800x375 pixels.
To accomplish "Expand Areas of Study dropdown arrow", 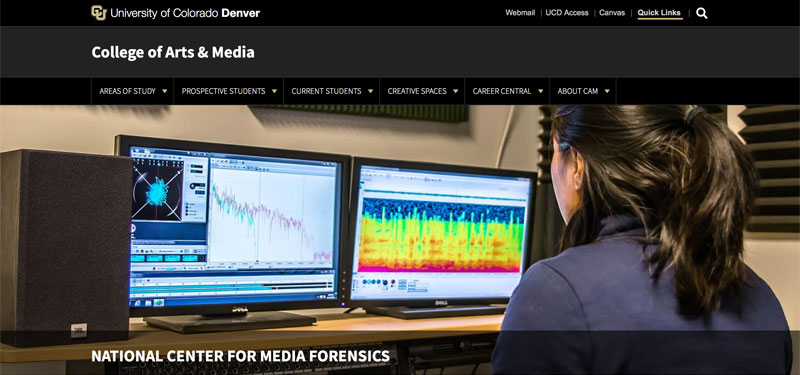I will [164, 91].
